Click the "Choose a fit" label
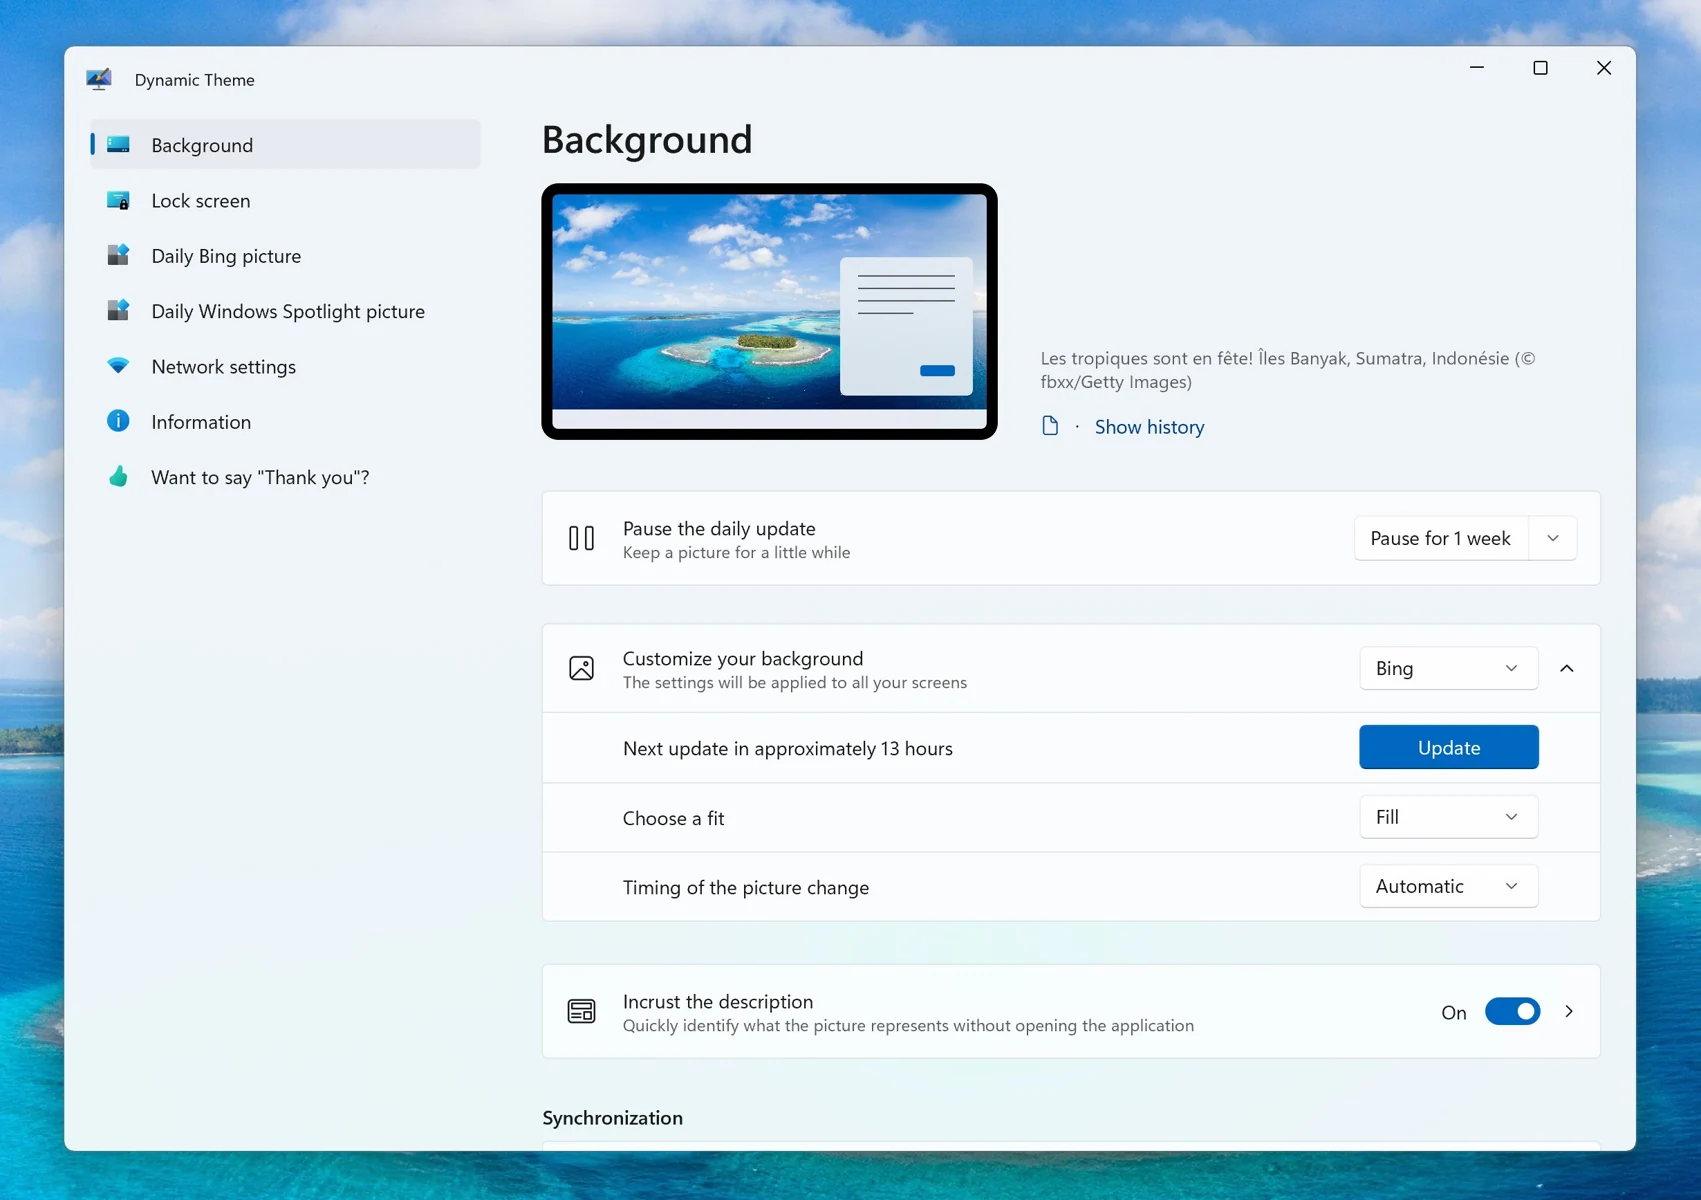This screenshot has height=1200, width=1701. click(x=673, y=818)
